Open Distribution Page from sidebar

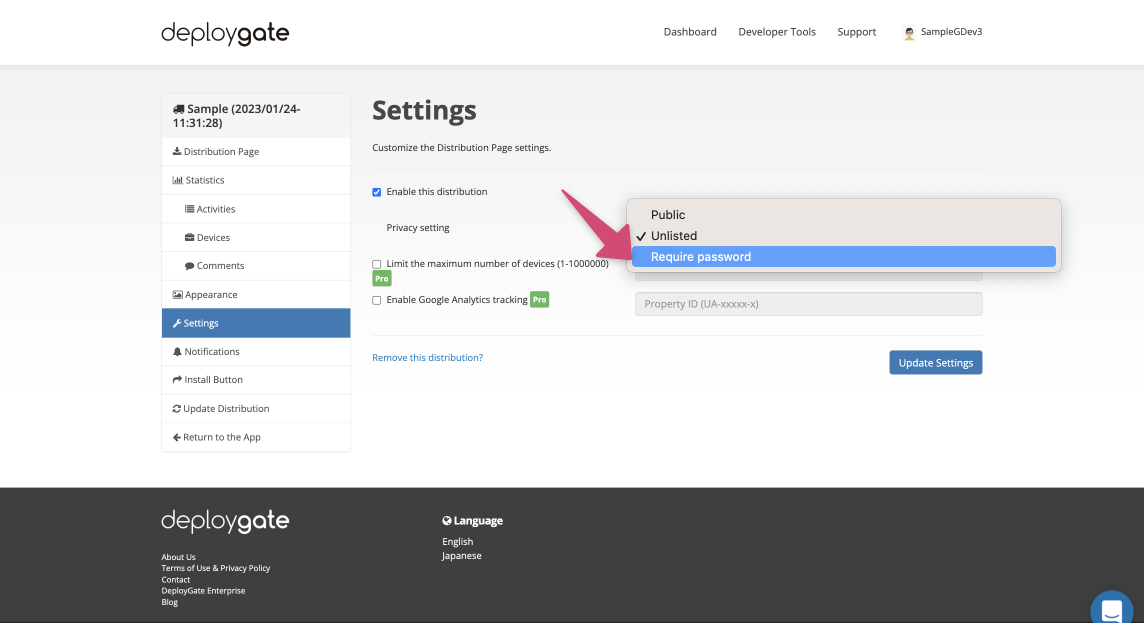[x=222, y=151]
